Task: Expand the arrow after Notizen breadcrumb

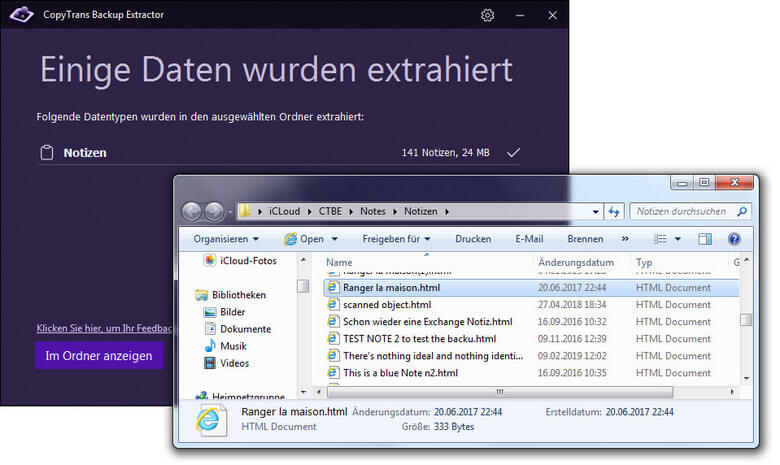Action: 447,212
